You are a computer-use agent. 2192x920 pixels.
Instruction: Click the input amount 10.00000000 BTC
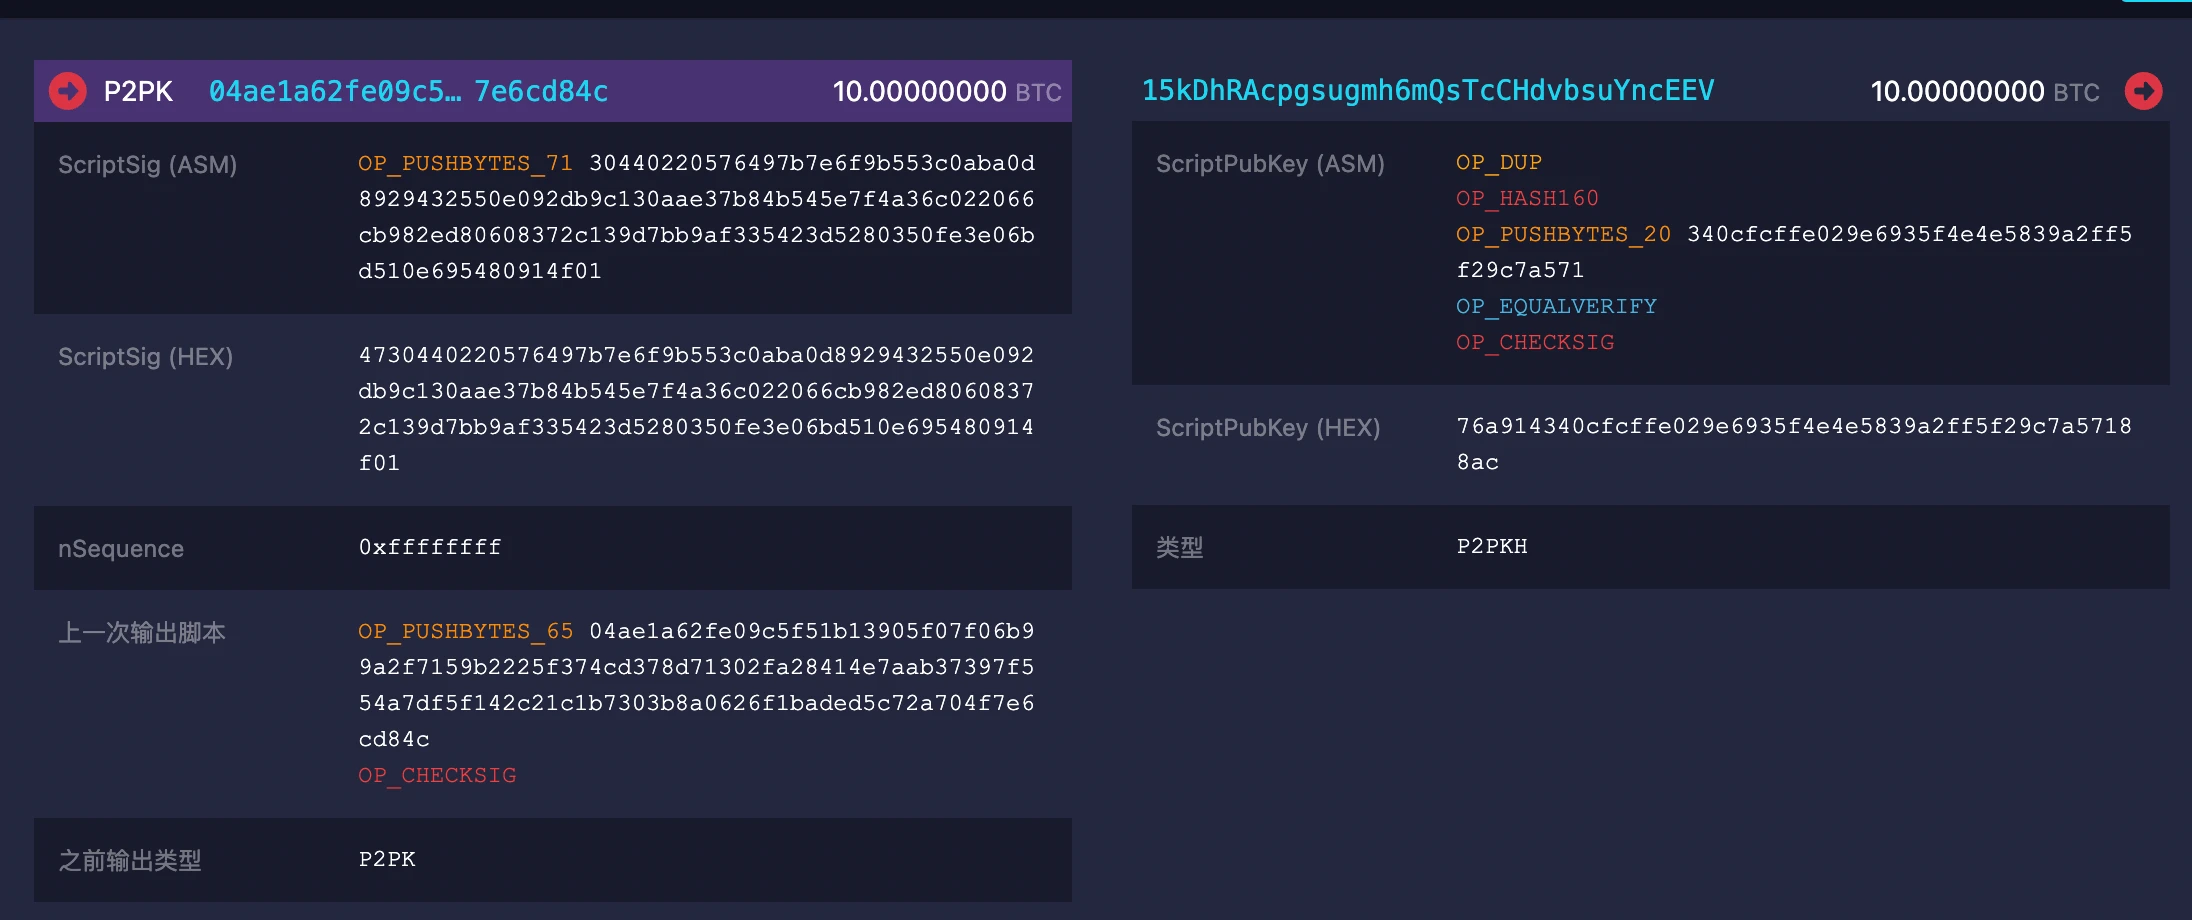click(x=945, y=92)
